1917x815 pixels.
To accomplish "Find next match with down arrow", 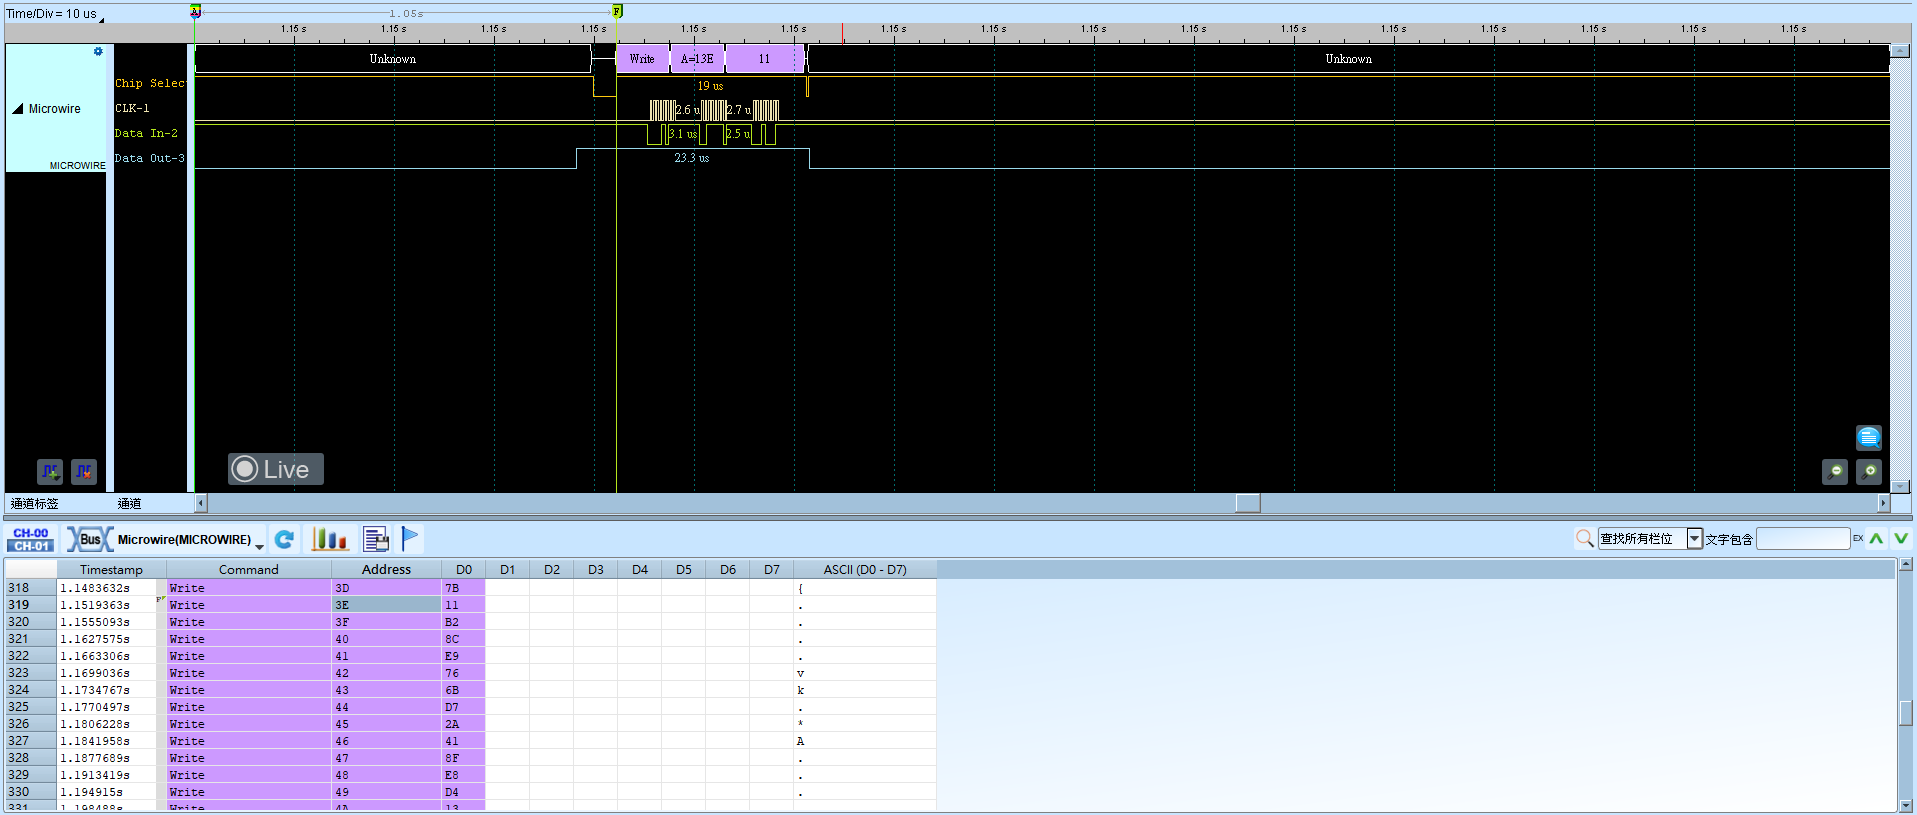I will 1900,539.
